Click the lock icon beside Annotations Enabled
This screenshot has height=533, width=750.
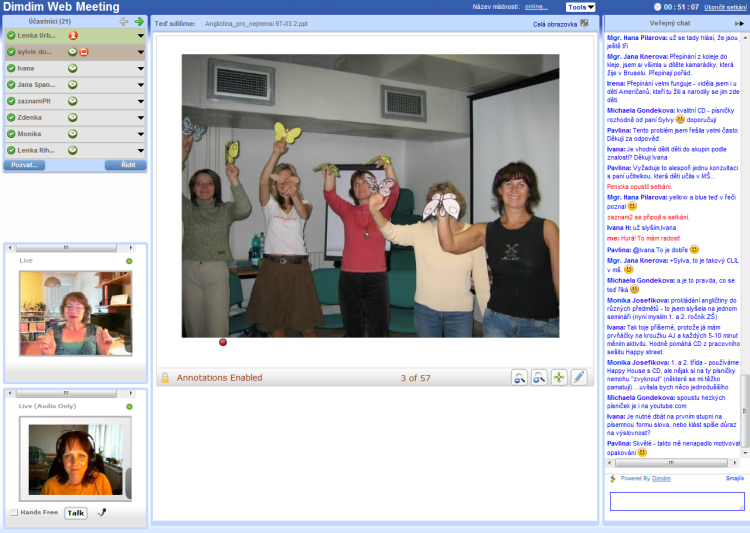[x=165, y=378]
